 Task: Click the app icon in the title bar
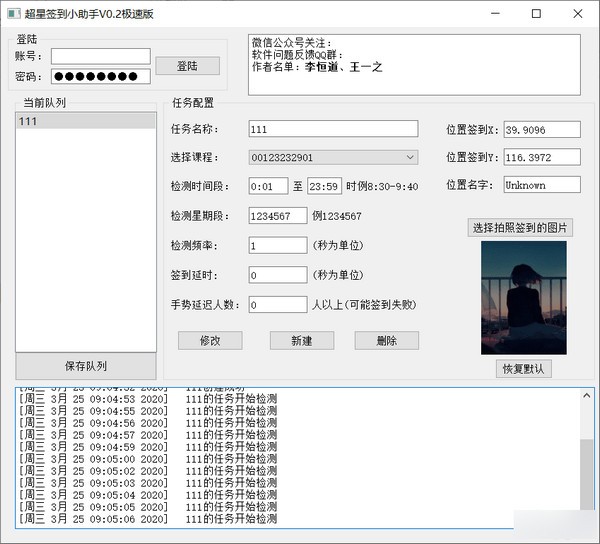pyautogui.click(x=14, y=14)
